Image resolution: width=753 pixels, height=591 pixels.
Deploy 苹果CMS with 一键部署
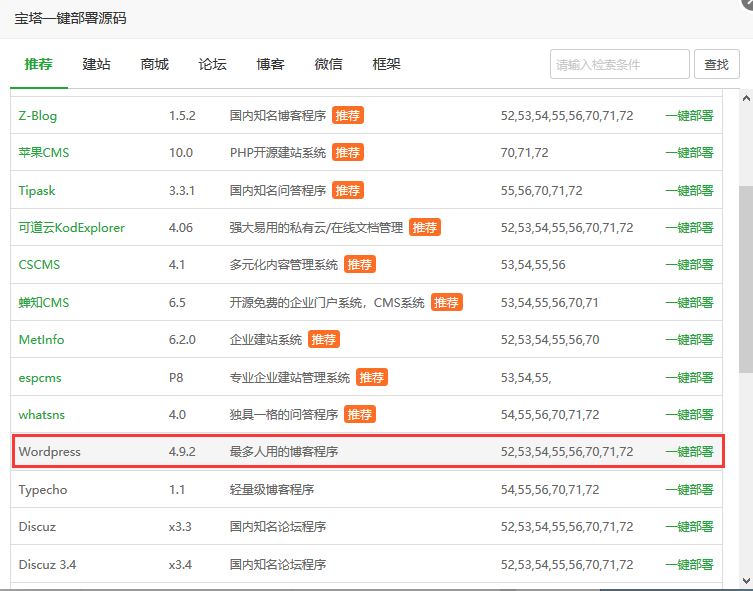(x=689, y=153)
